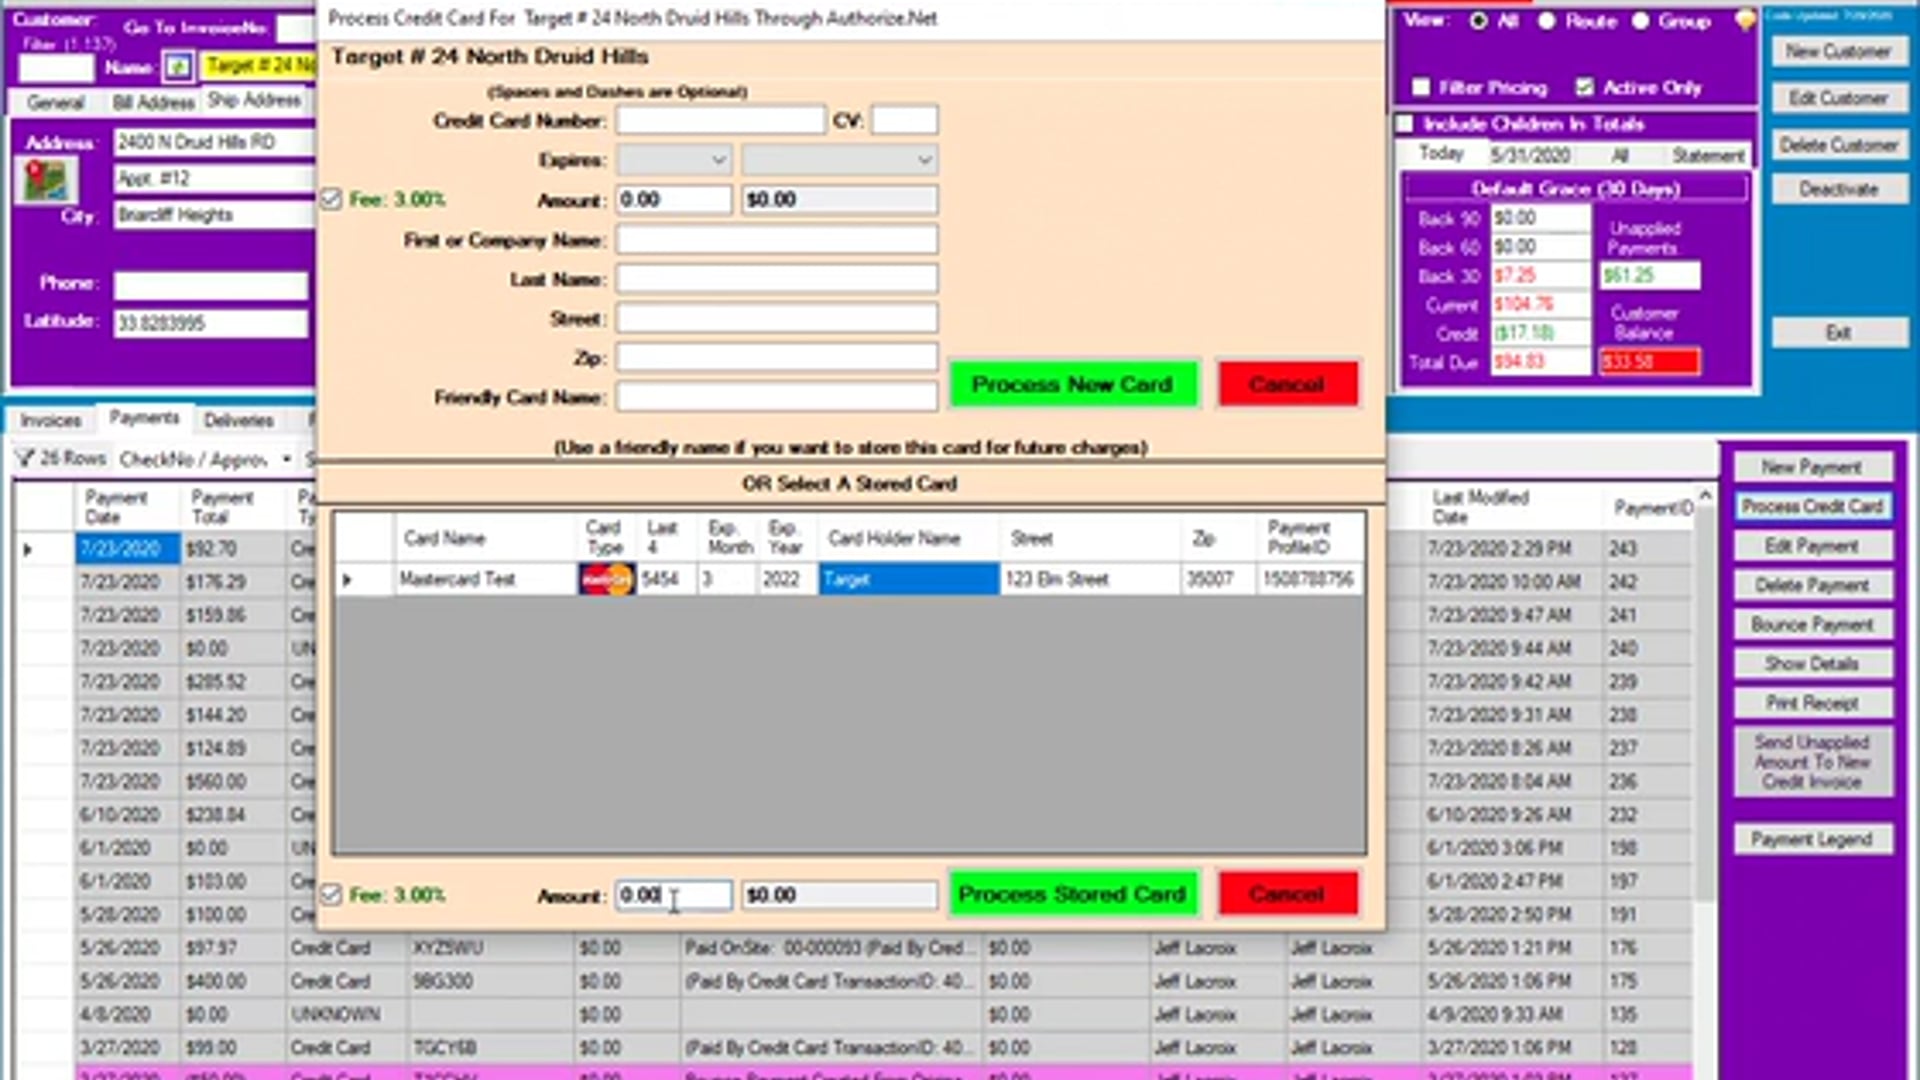Open the Expires year dropdown
Screen dimensions: 1920x1080
pyautogui.click(x=839, y=160)
